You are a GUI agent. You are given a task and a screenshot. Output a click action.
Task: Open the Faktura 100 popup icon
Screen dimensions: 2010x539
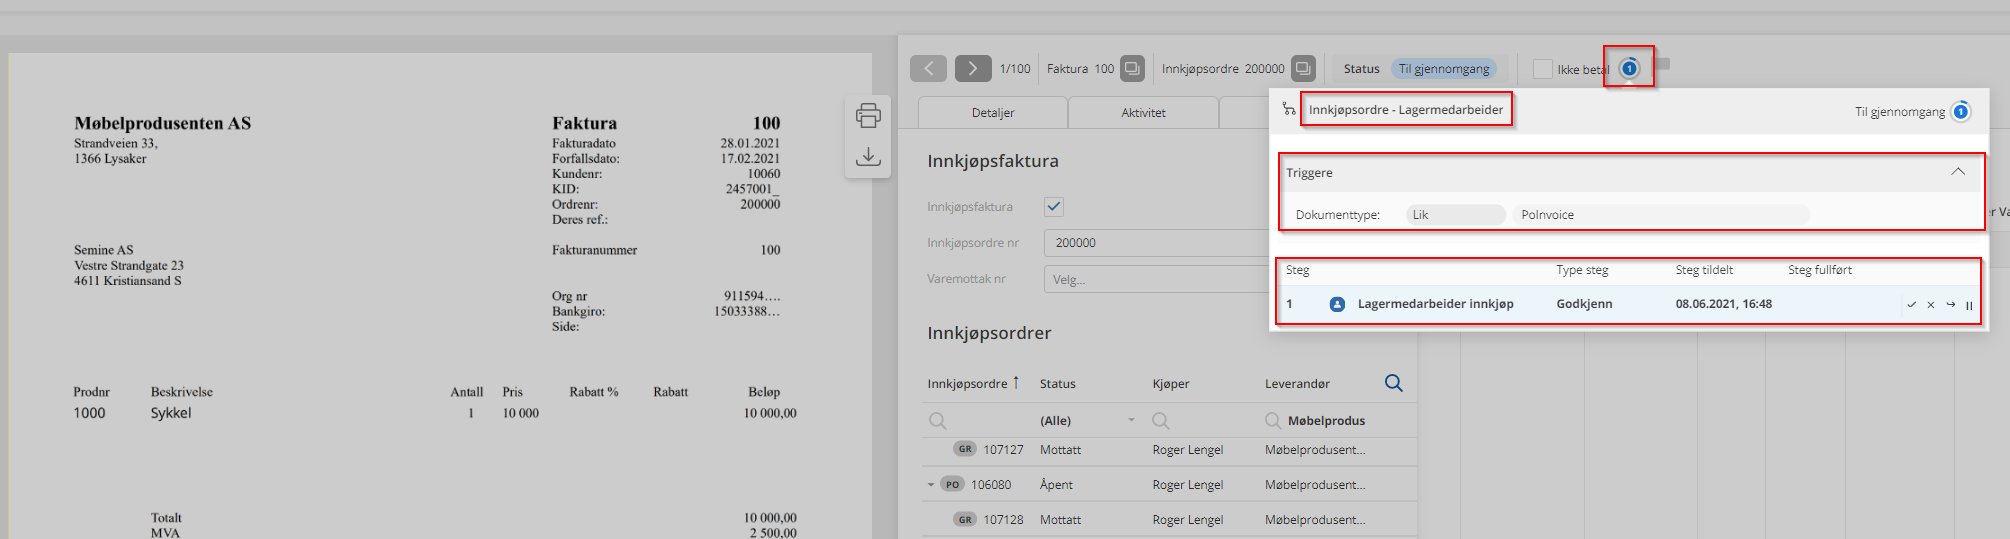(x=1132, y=68)
